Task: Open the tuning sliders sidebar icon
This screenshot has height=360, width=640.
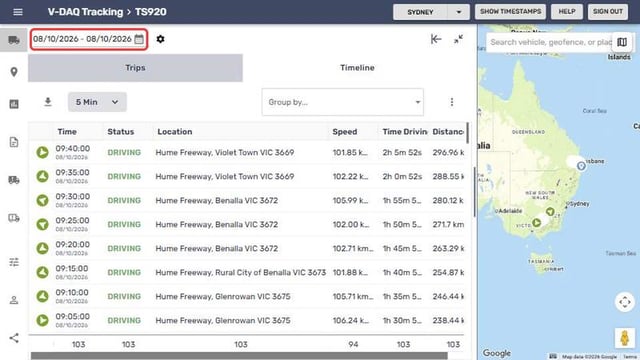Action: coord(14,262)
